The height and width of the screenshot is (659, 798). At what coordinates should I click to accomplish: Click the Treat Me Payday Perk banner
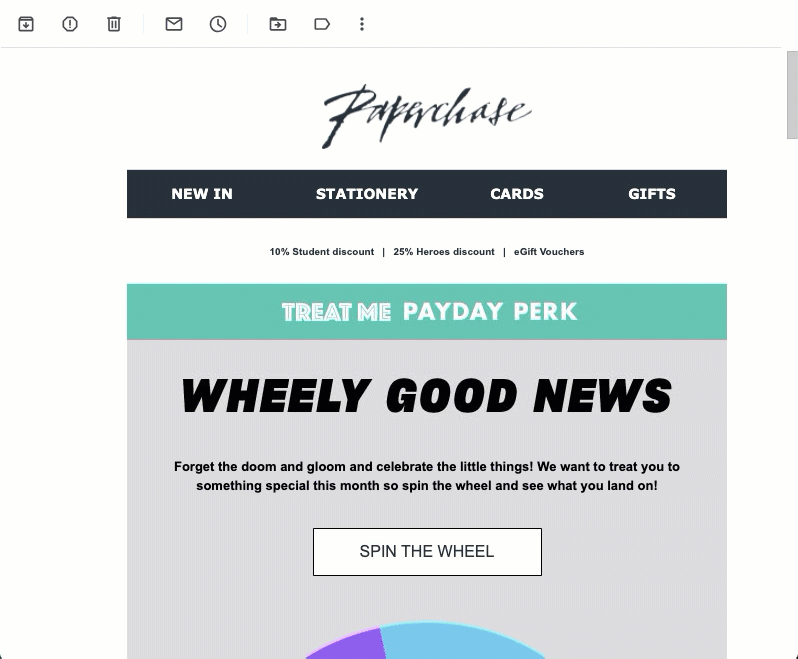(x=427, y=312)
